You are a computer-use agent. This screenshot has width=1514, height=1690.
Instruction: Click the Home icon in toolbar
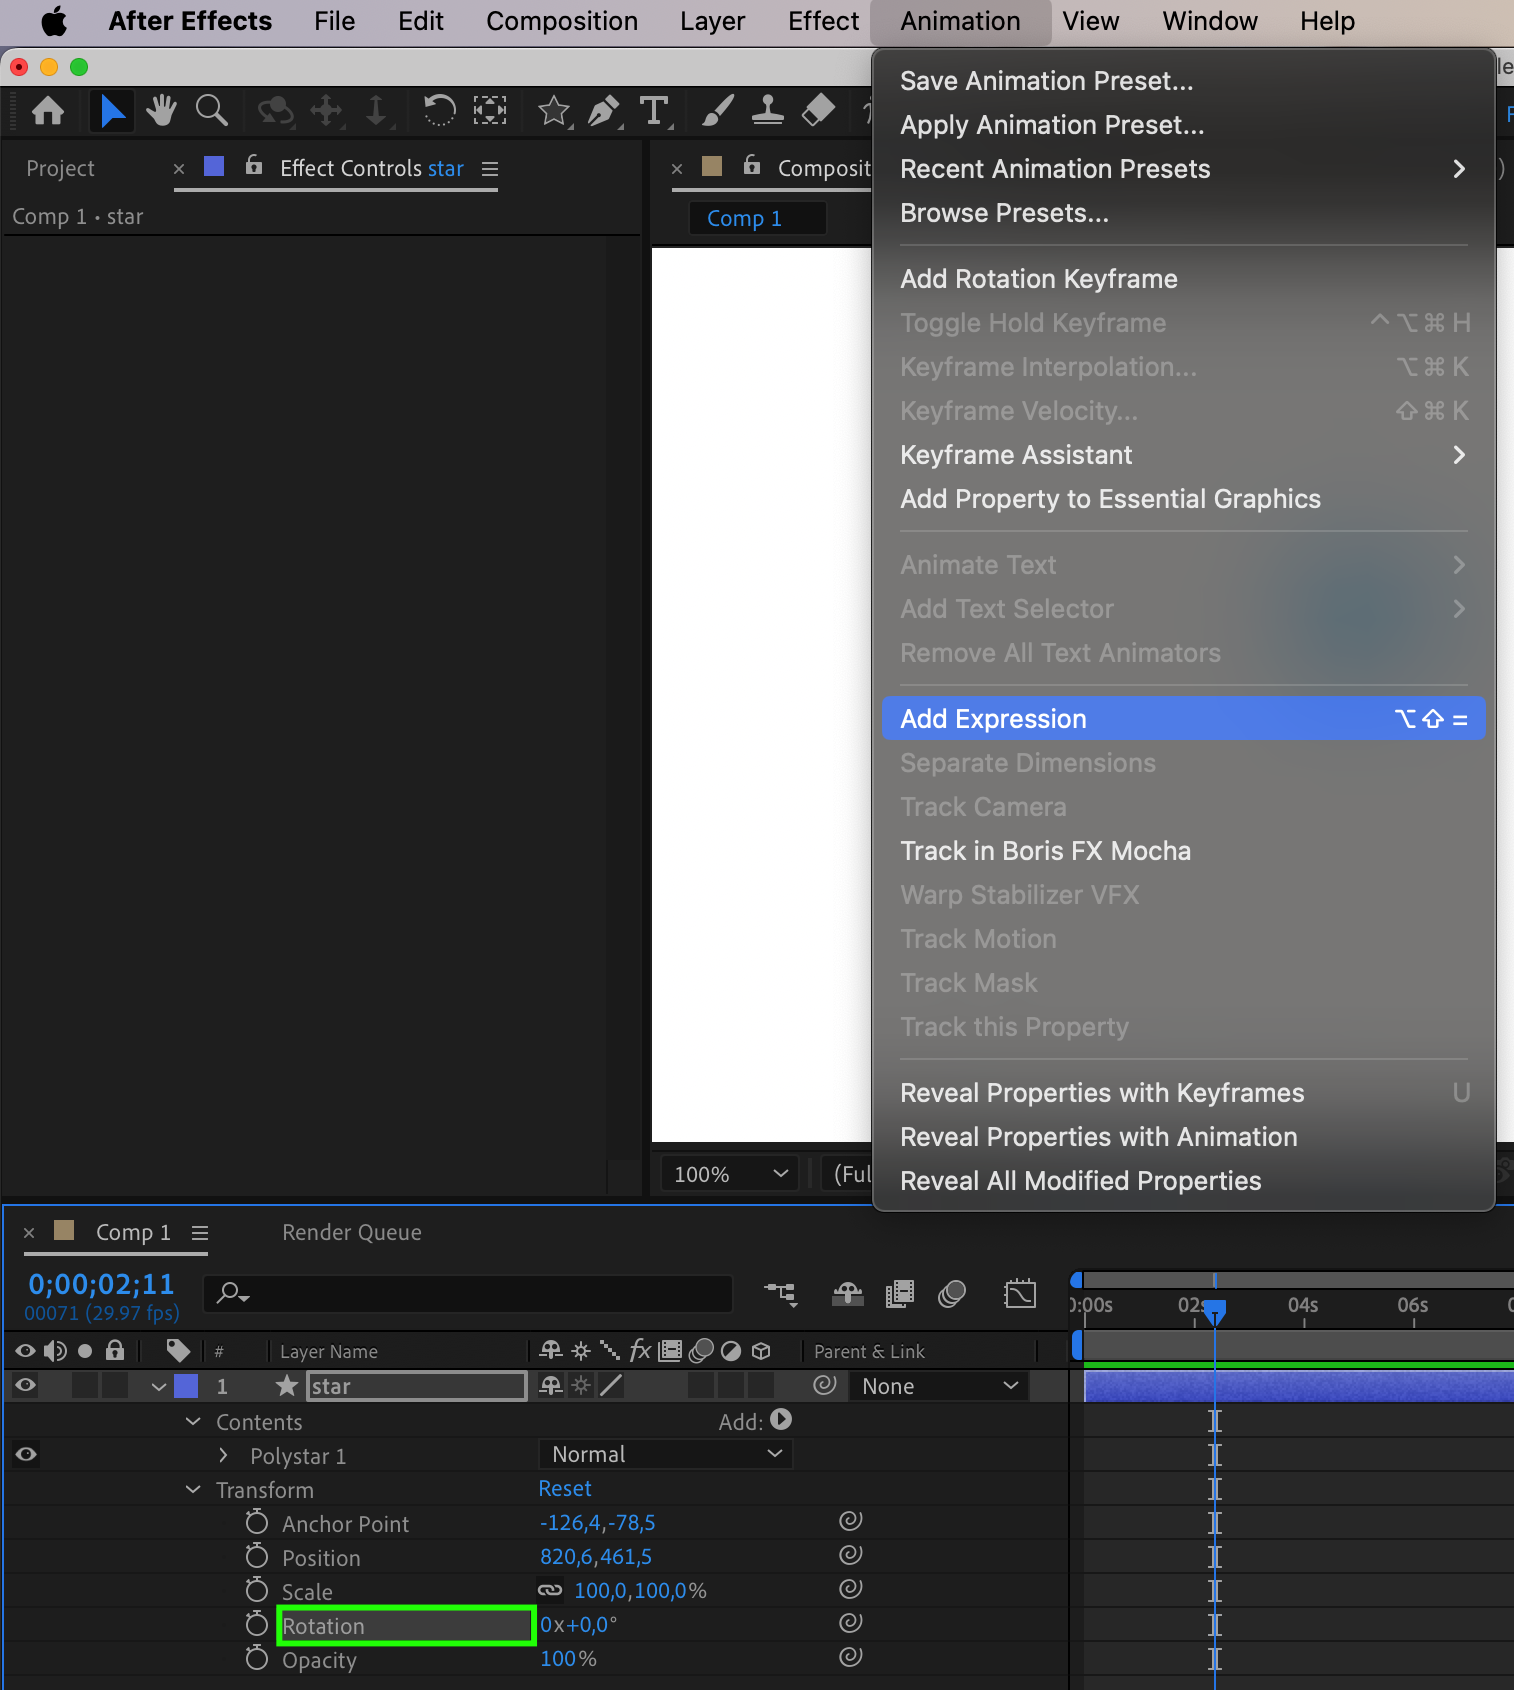click(48, 110)
